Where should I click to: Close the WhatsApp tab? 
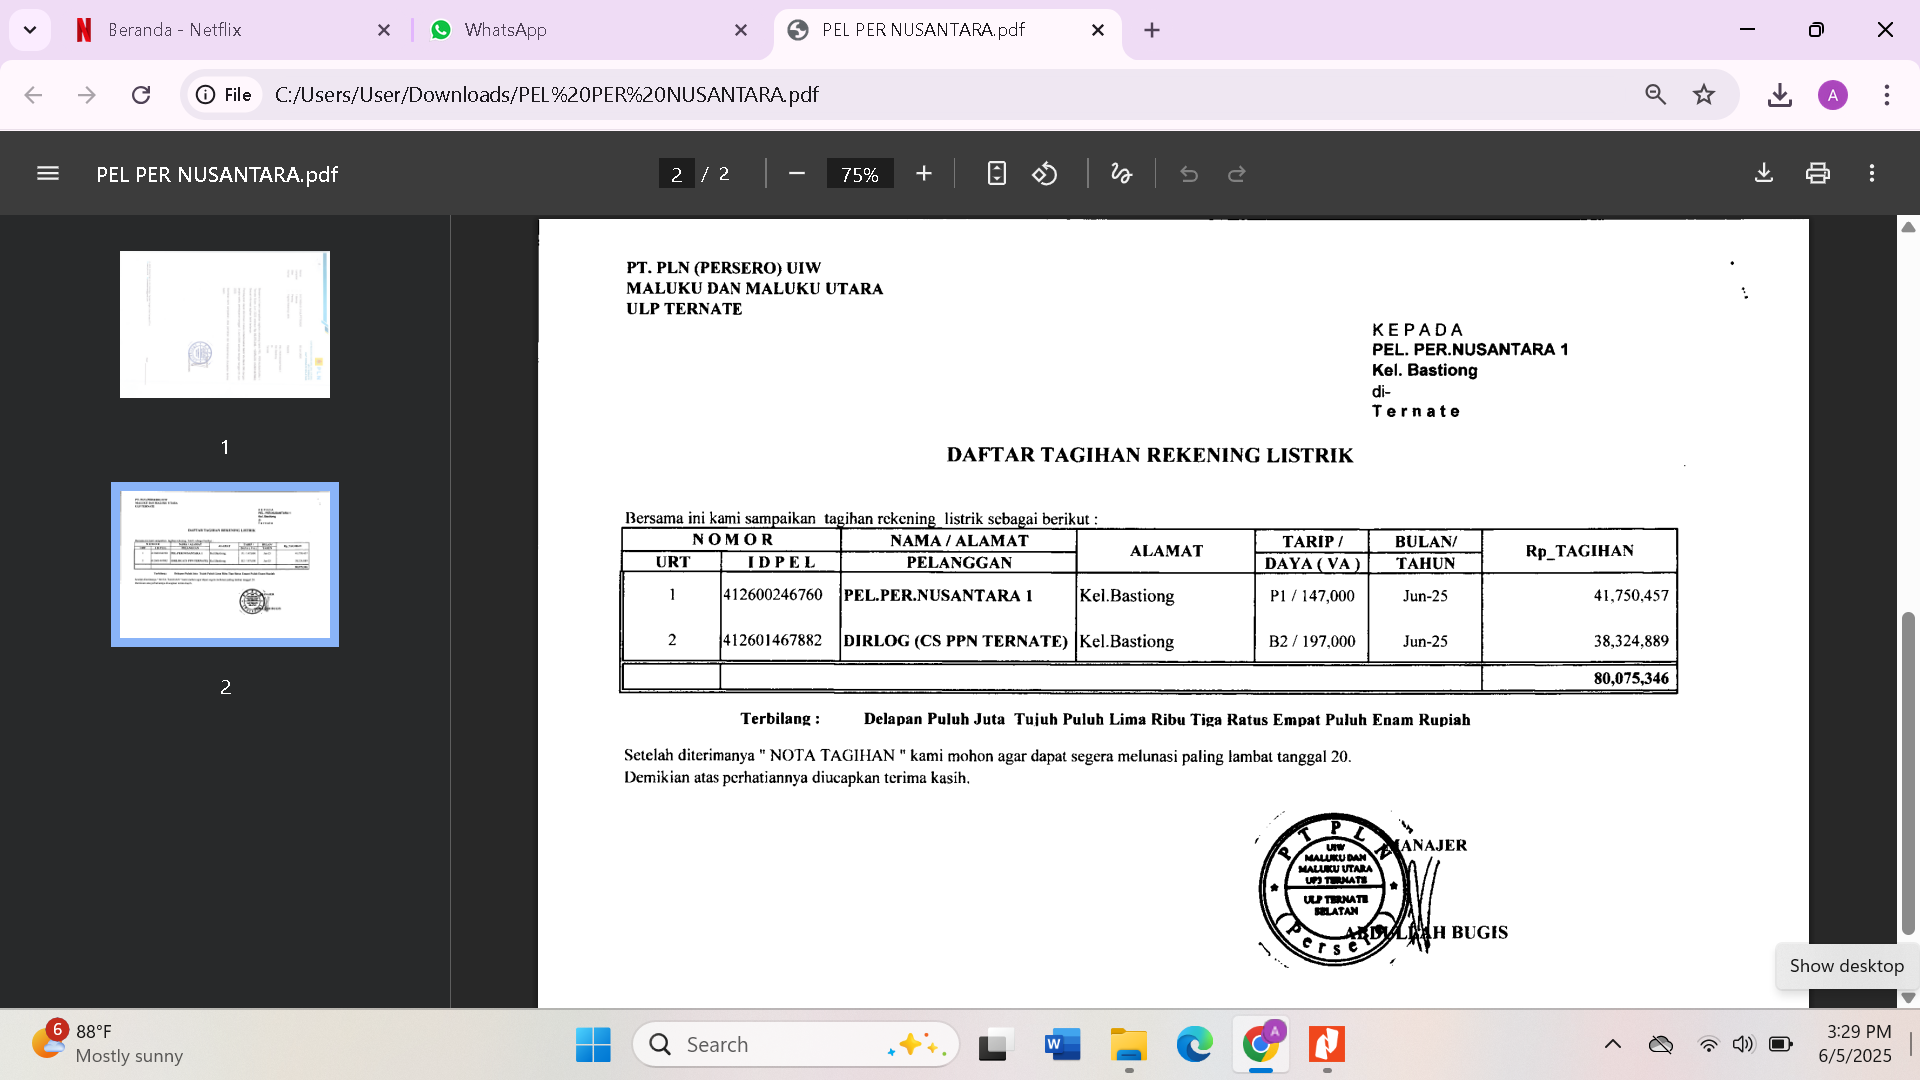coord(741,30)
